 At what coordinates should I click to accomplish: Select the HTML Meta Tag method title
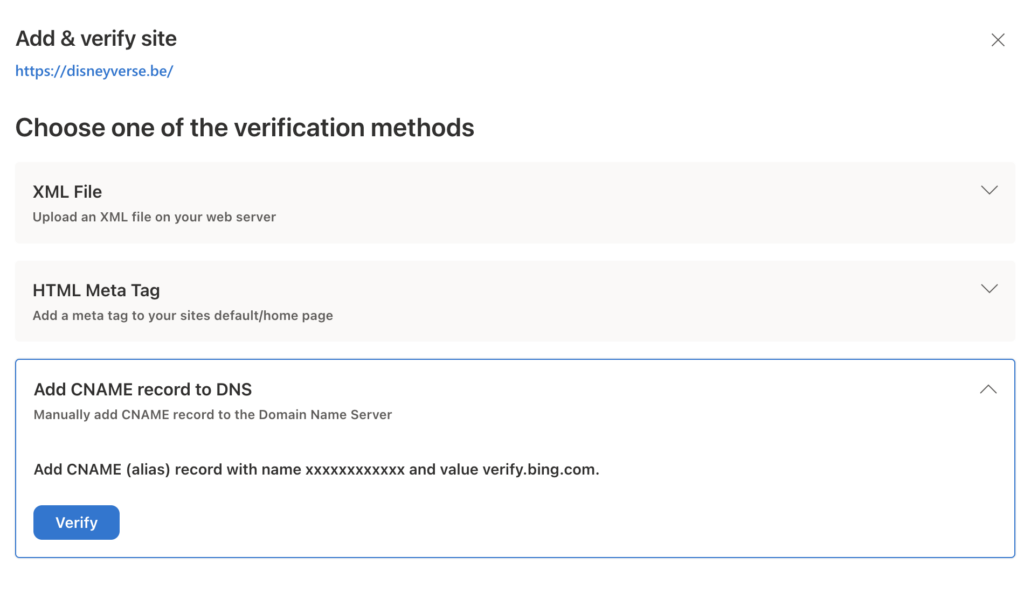pos(96,290)
